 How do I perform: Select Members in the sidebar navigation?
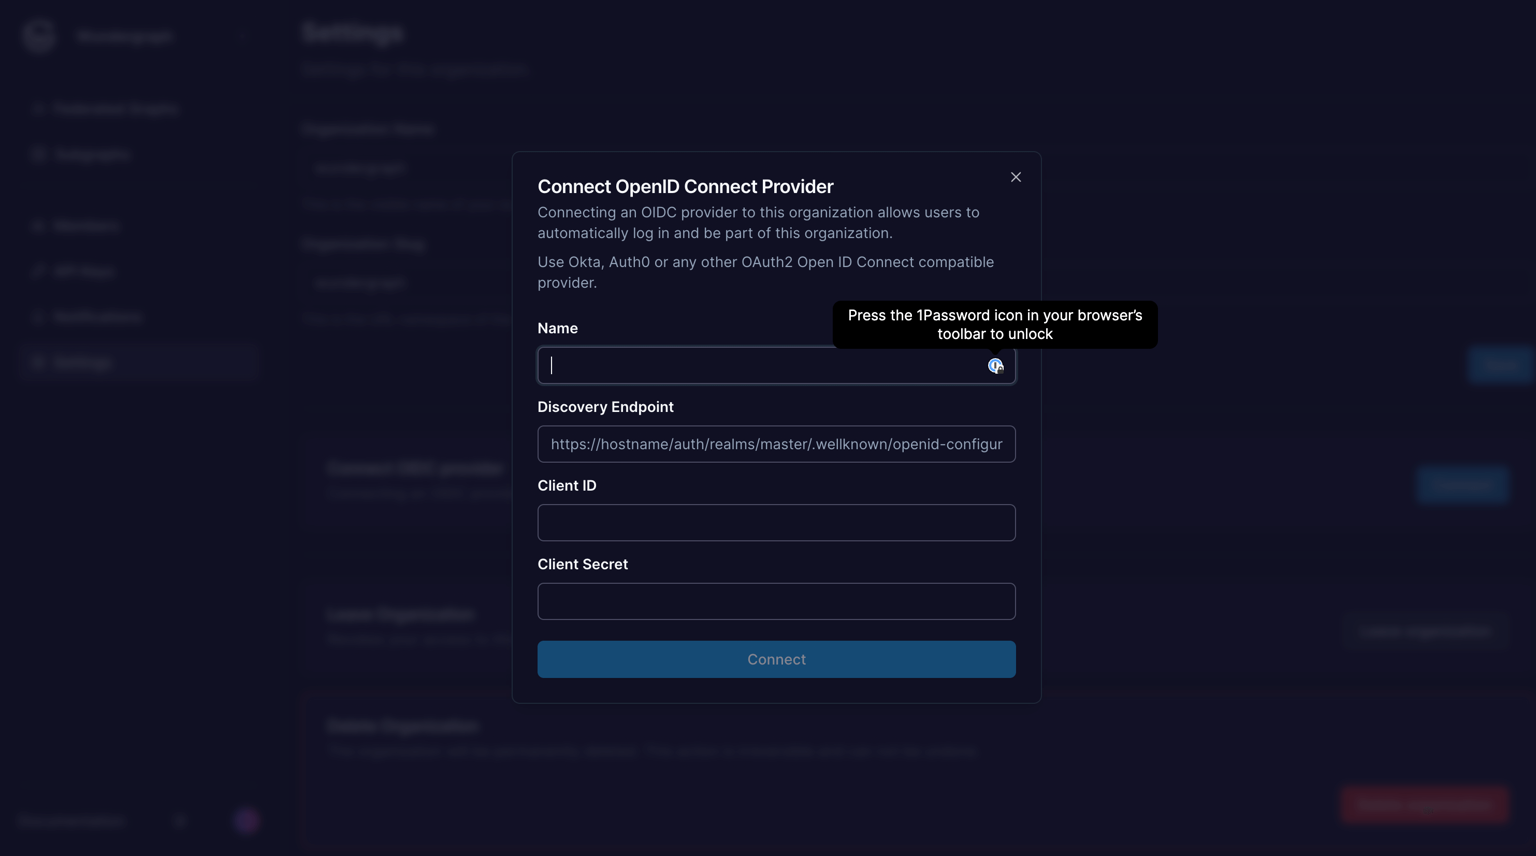tap(83, 225)
